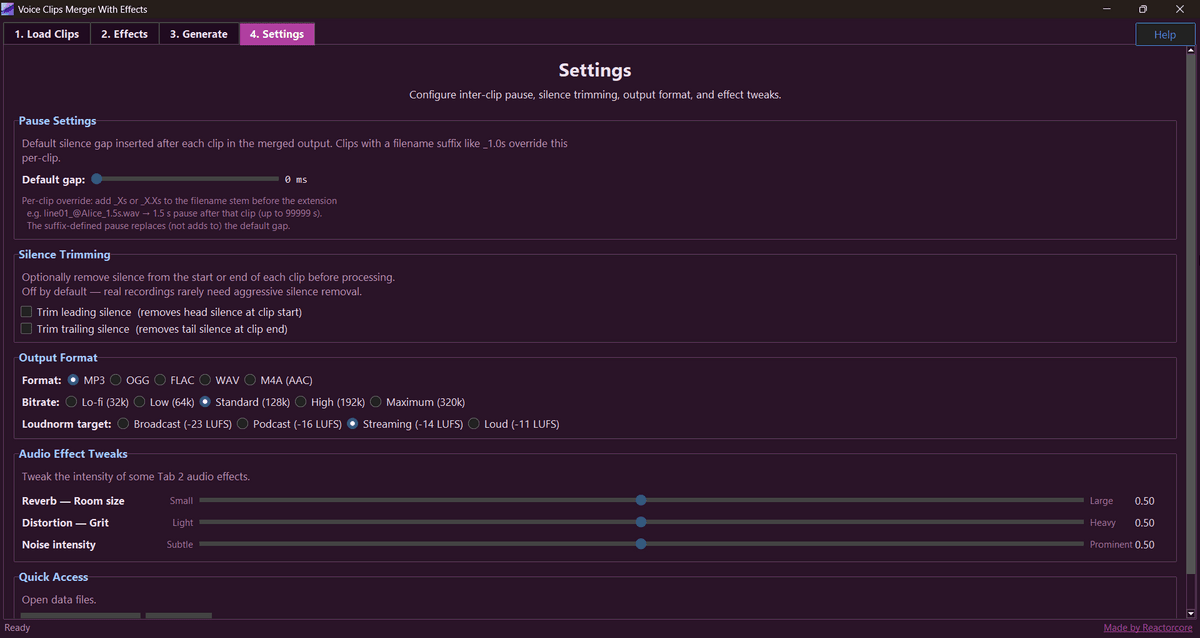Set bitrate to Lo-fi (32k)
The height and width of the screenshot is (638, 1200).
[x=71, y=402]
